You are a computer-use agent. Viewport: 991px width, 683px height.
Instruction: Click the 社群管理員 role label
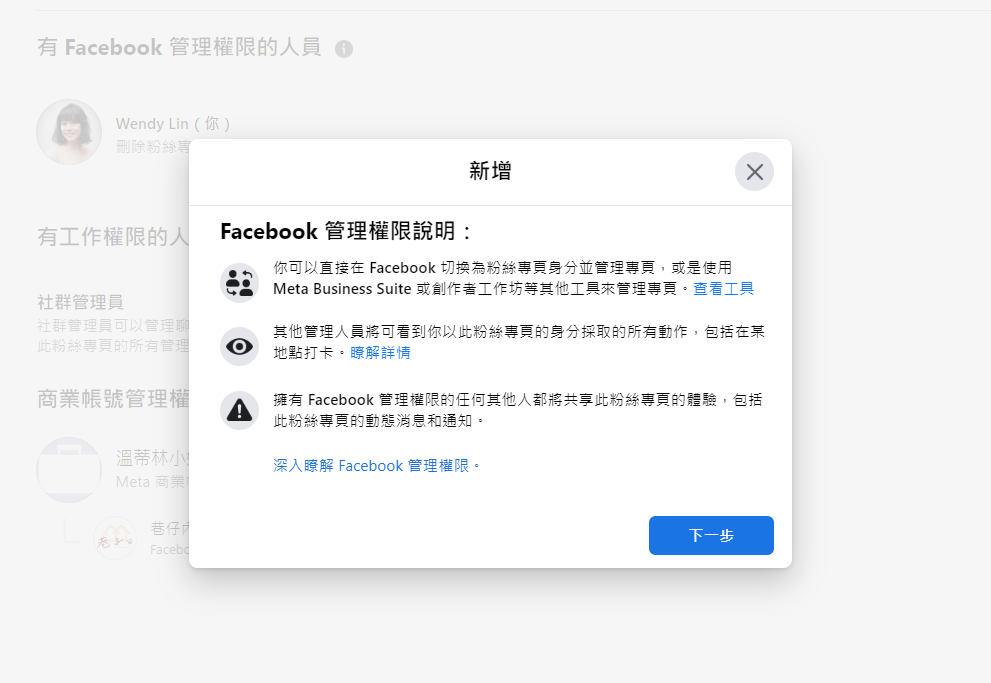click(x=81, y=302)
